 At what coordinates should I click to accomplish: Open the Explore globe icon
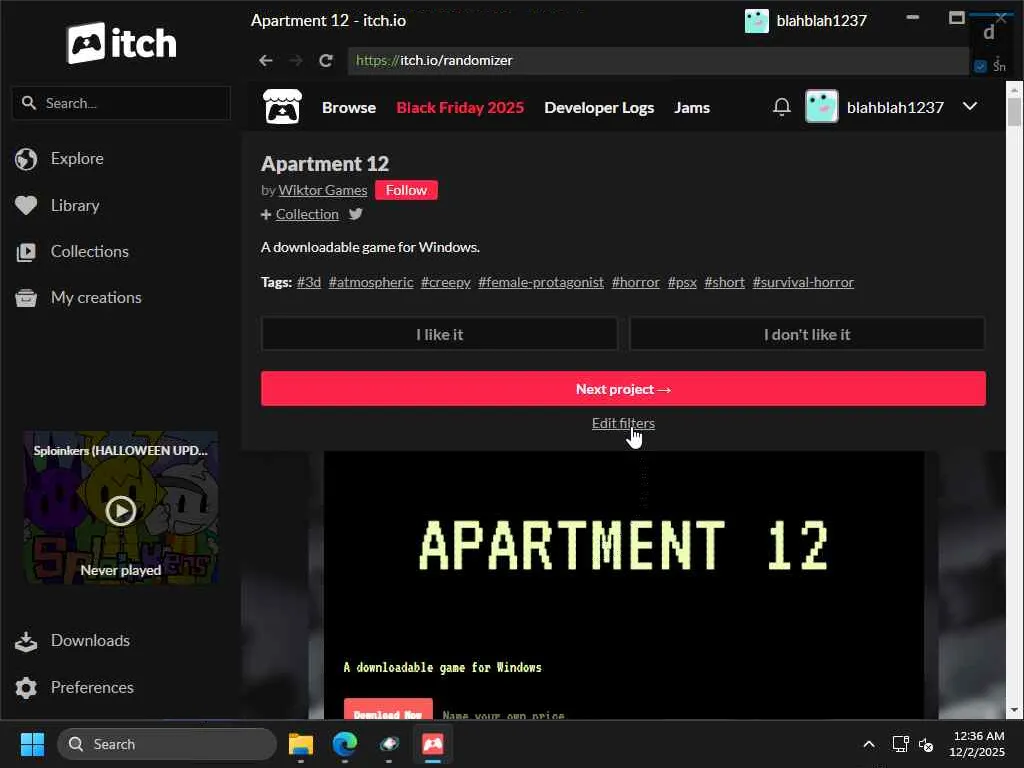pyautogui.click(x=26, y=159)
